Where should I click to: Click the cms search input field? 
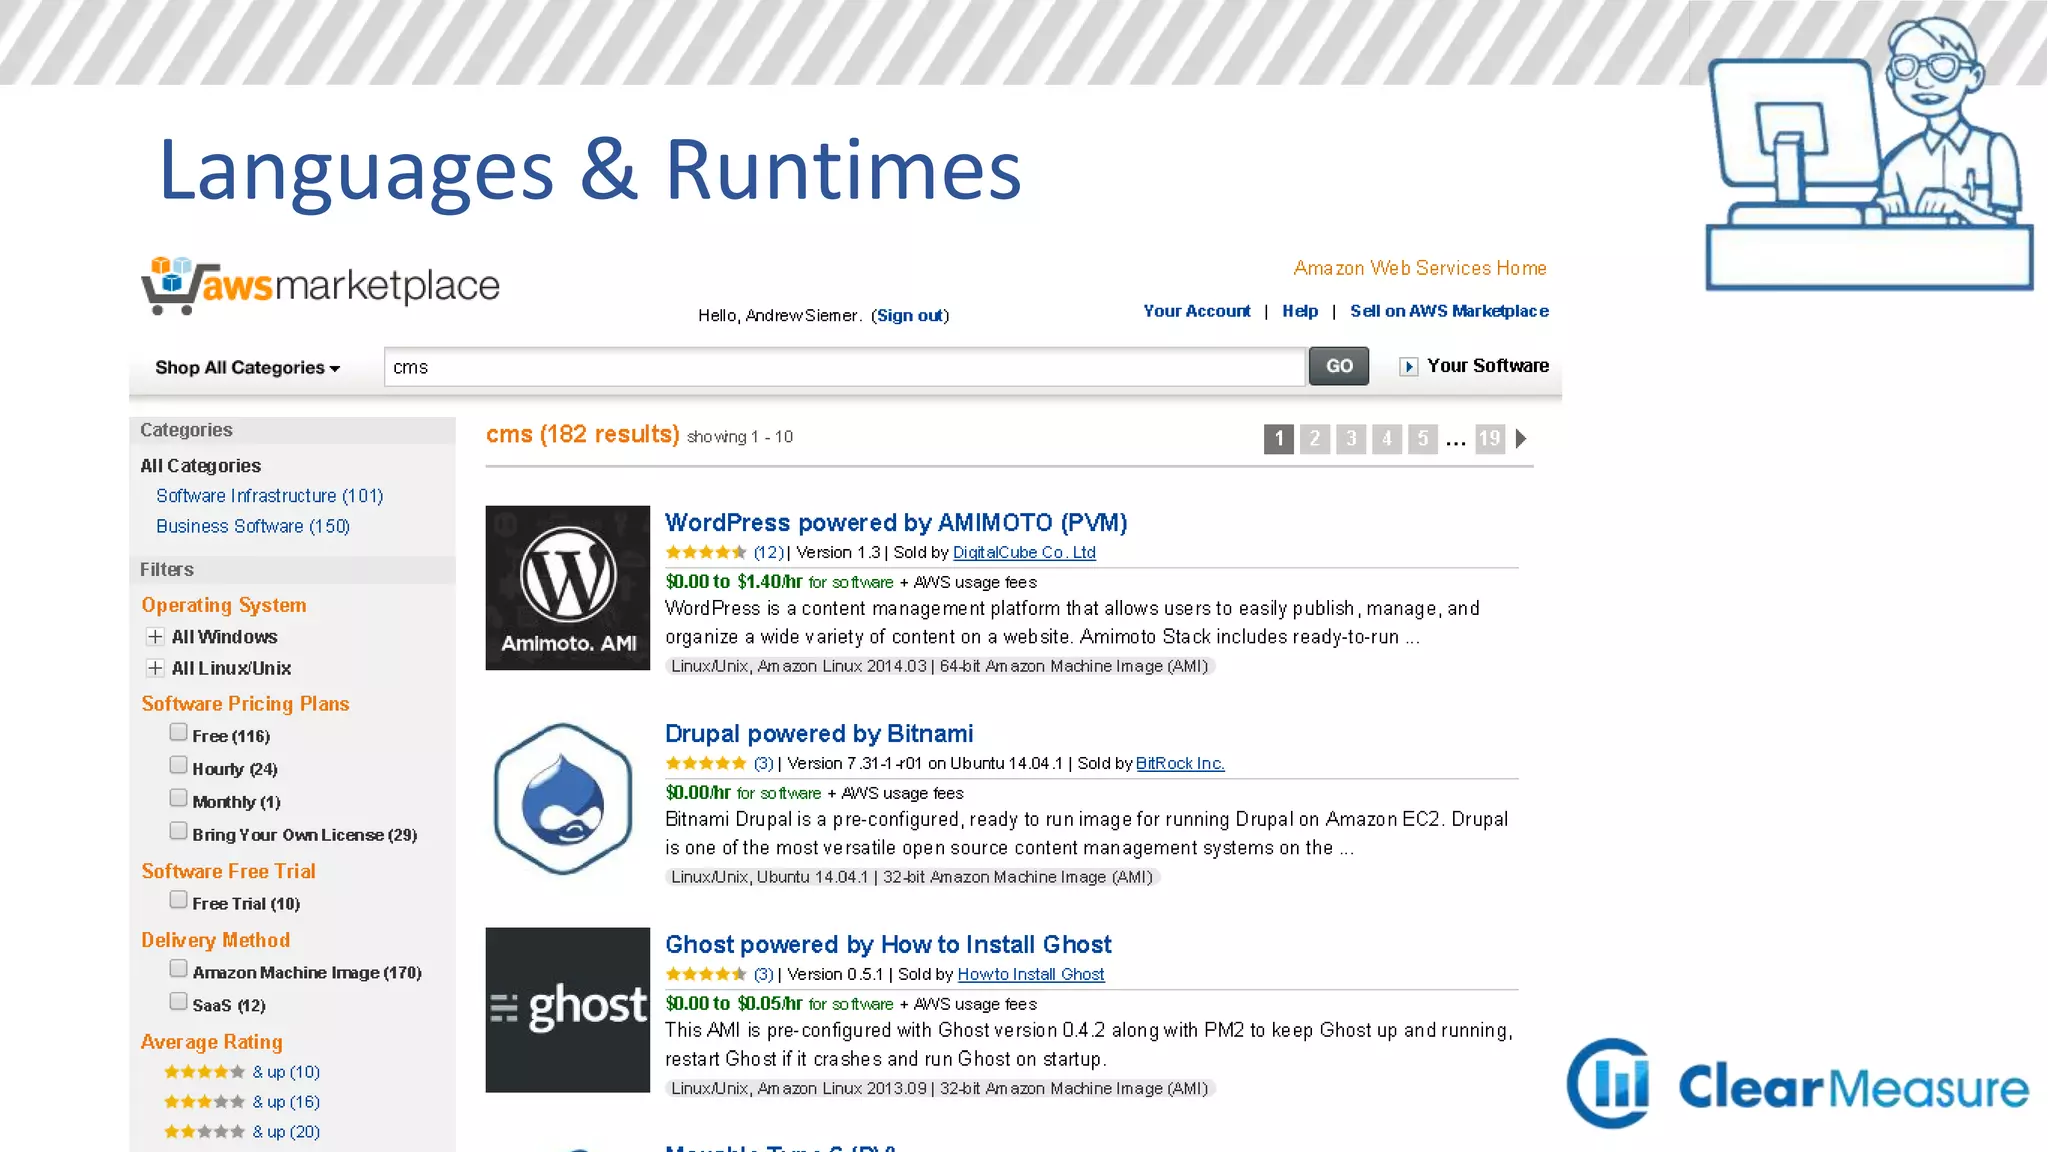pyautogui.click(x=845, y=367)
